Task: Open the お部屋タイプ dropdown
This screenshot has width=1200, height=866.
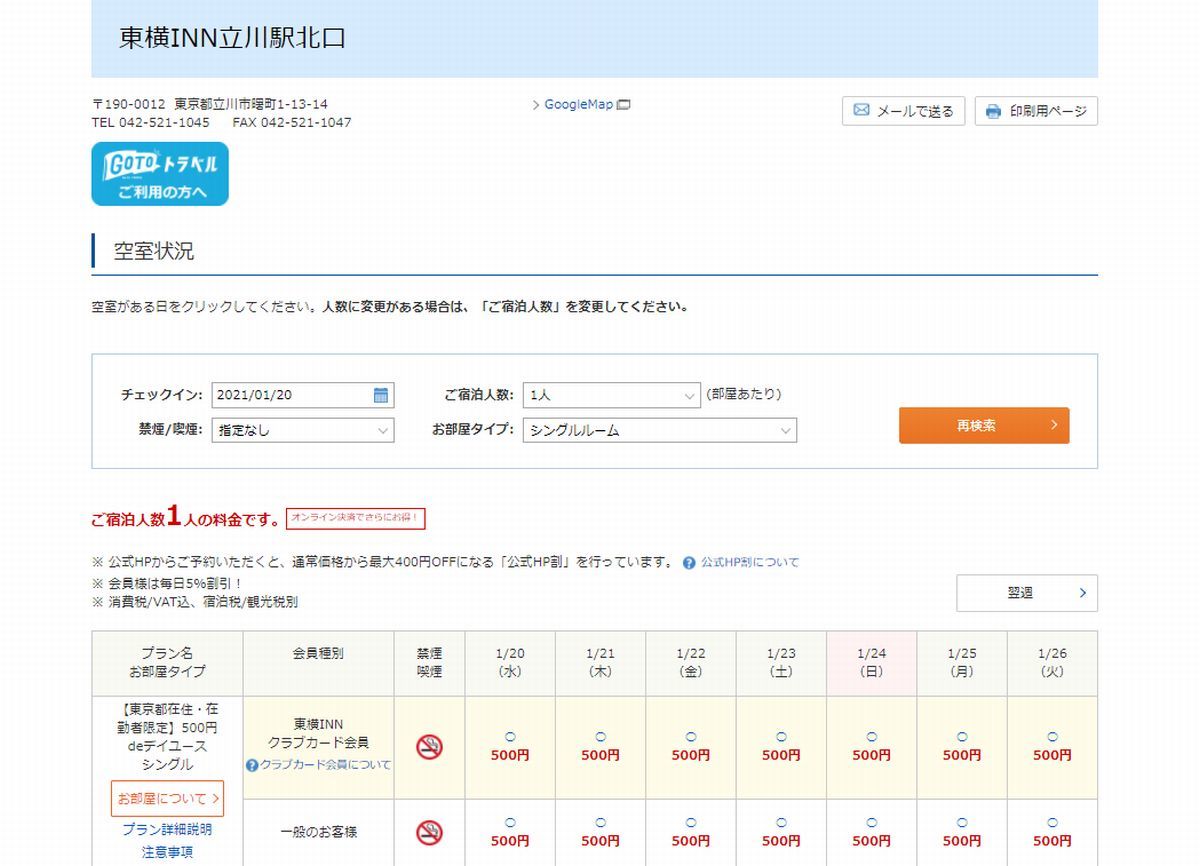Action: click(x=660, y=430)
